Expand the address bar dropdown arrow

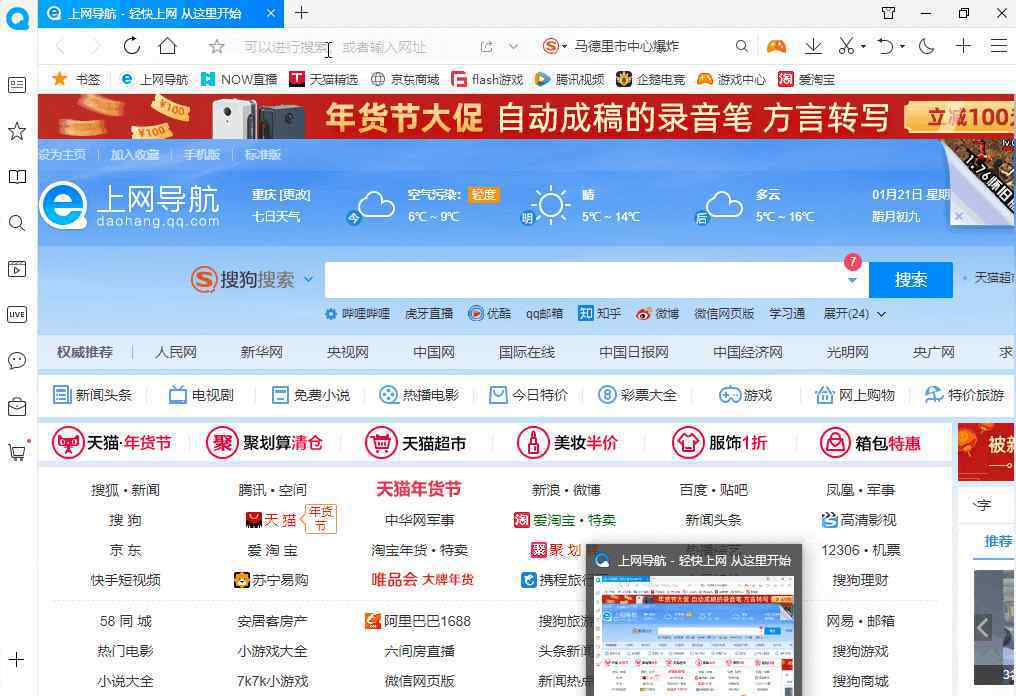pos(513,47)
